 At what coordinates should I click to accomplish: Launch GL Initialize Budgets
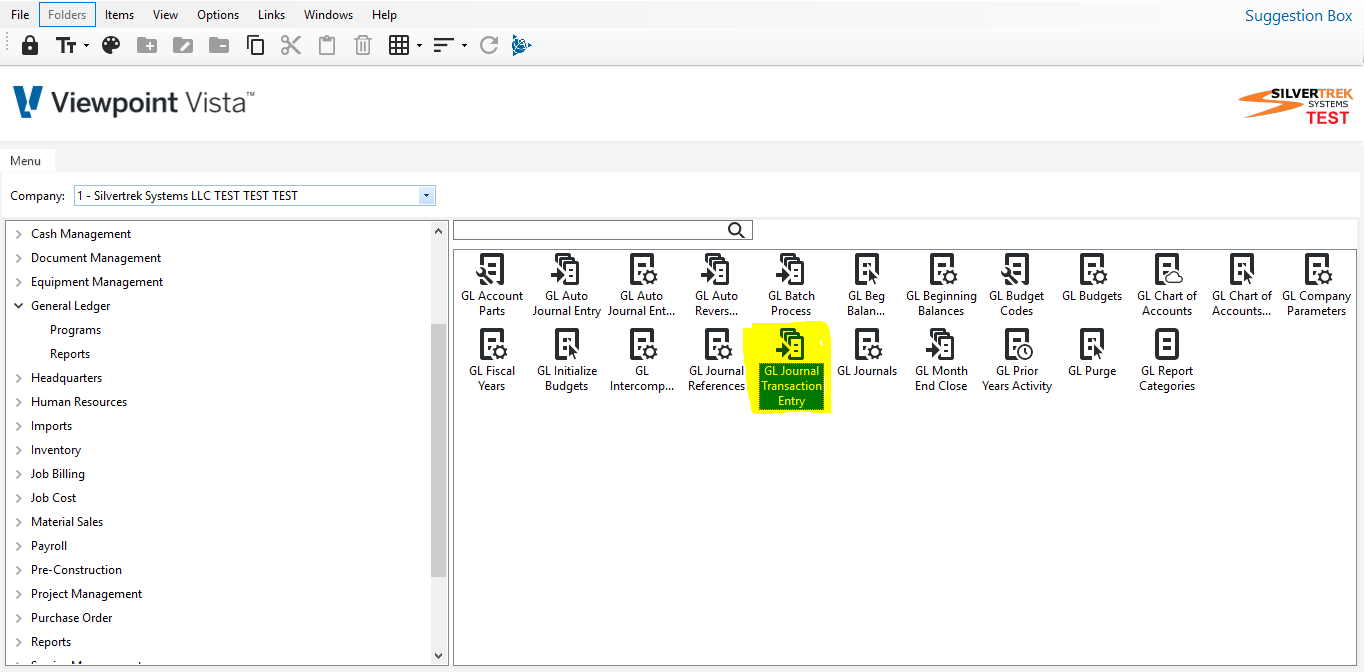(x=567, y=360)
